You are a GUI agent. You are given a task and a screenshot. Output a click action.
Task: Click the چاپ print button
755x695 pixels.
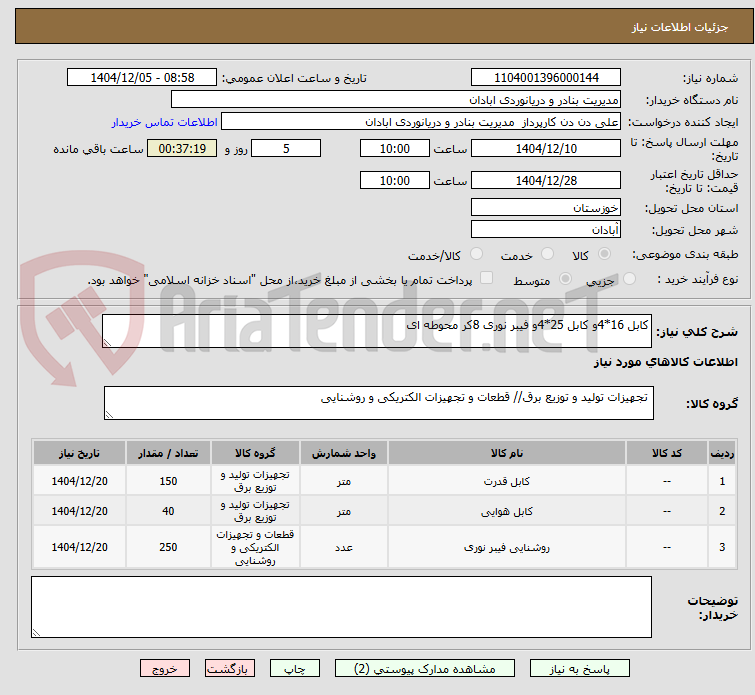295,669
